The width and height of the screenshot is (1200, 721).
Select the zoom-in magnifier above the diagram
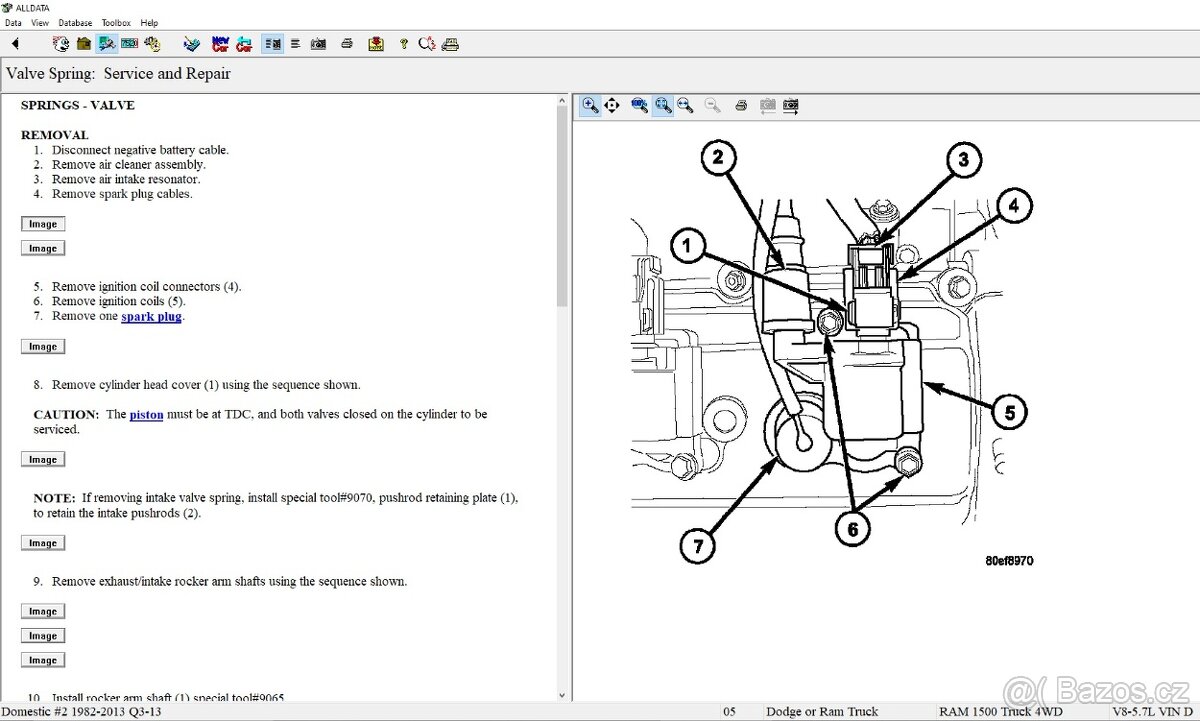[x=590, y=105]
